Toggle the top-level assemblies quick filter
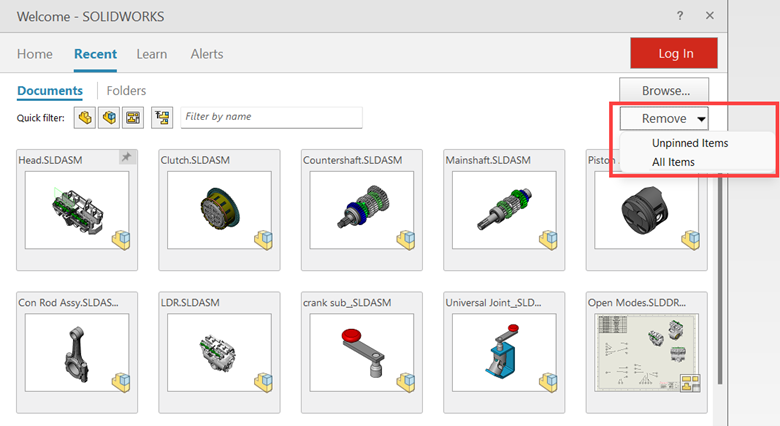The width and height of the screenshot is (780, 426). 162,118
